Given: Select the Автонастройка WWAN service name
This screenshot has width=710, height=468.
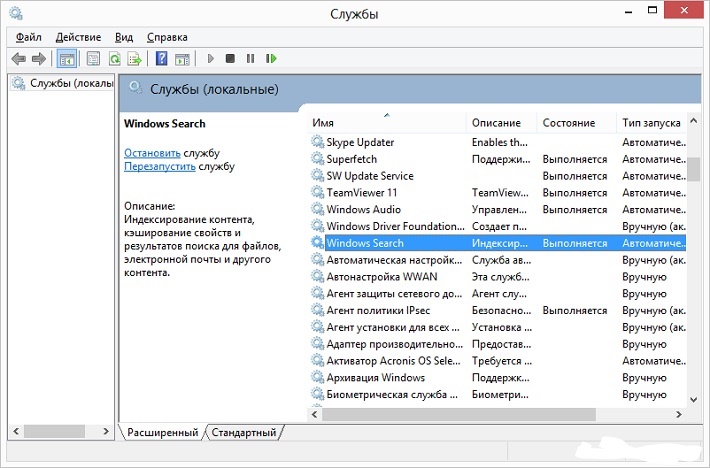Looking at the screenshot, I should 382,276.
